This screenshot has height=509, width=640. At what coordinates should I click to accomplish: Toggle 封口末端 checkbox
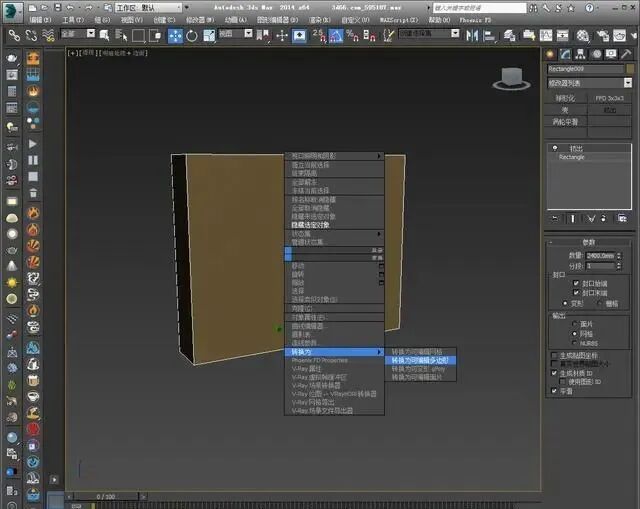coord(576,293)
